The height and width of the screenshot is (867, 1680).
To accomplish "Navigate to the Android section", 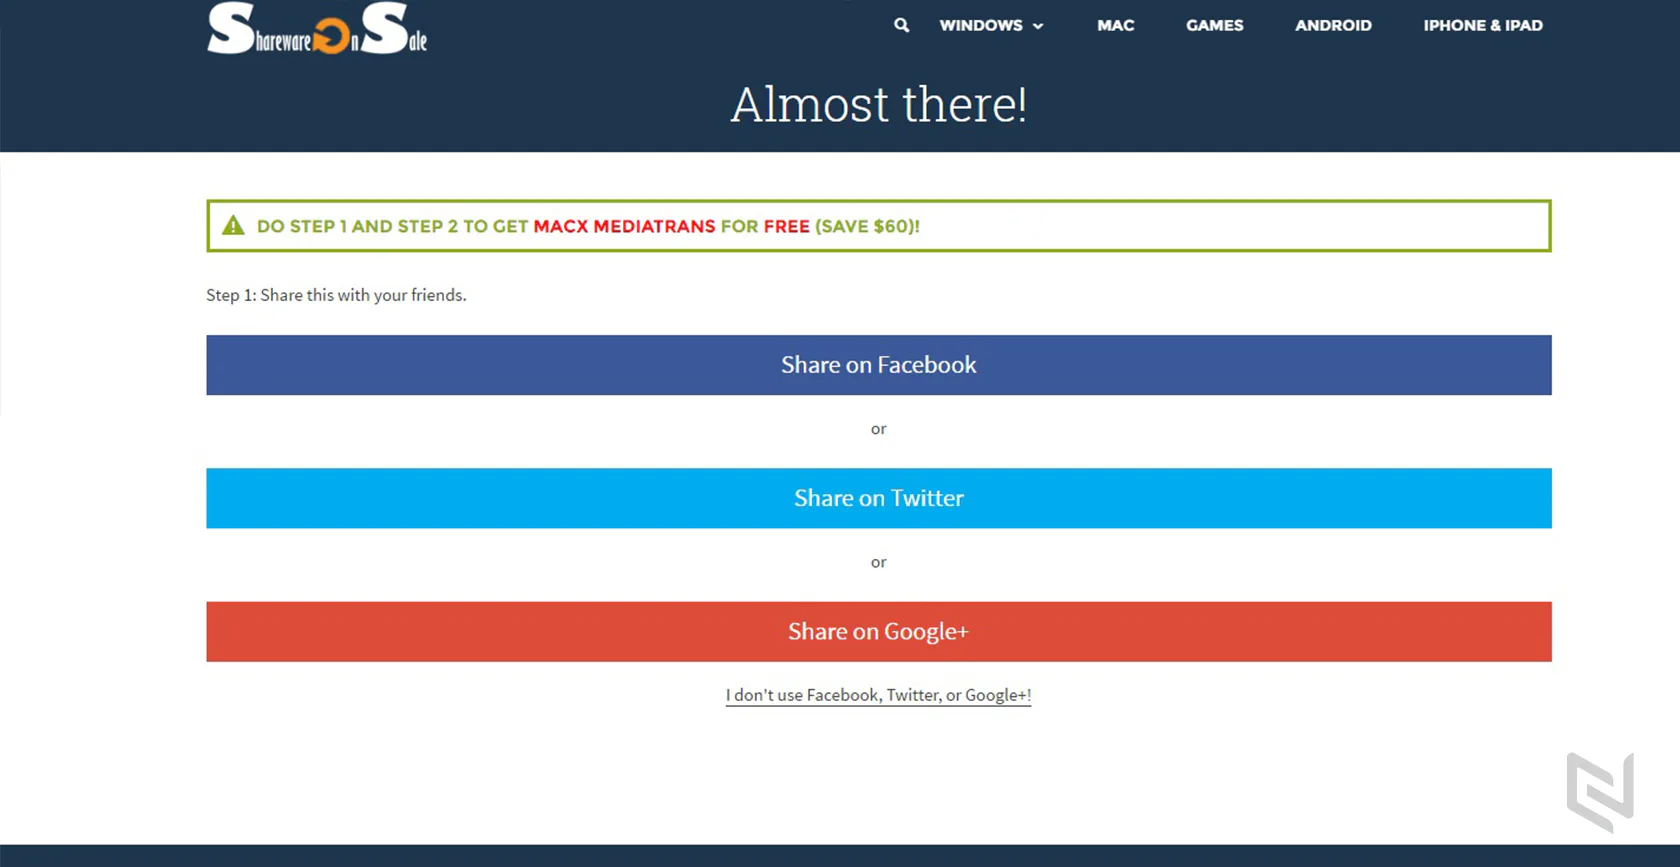I will [x=1333, y=25].
